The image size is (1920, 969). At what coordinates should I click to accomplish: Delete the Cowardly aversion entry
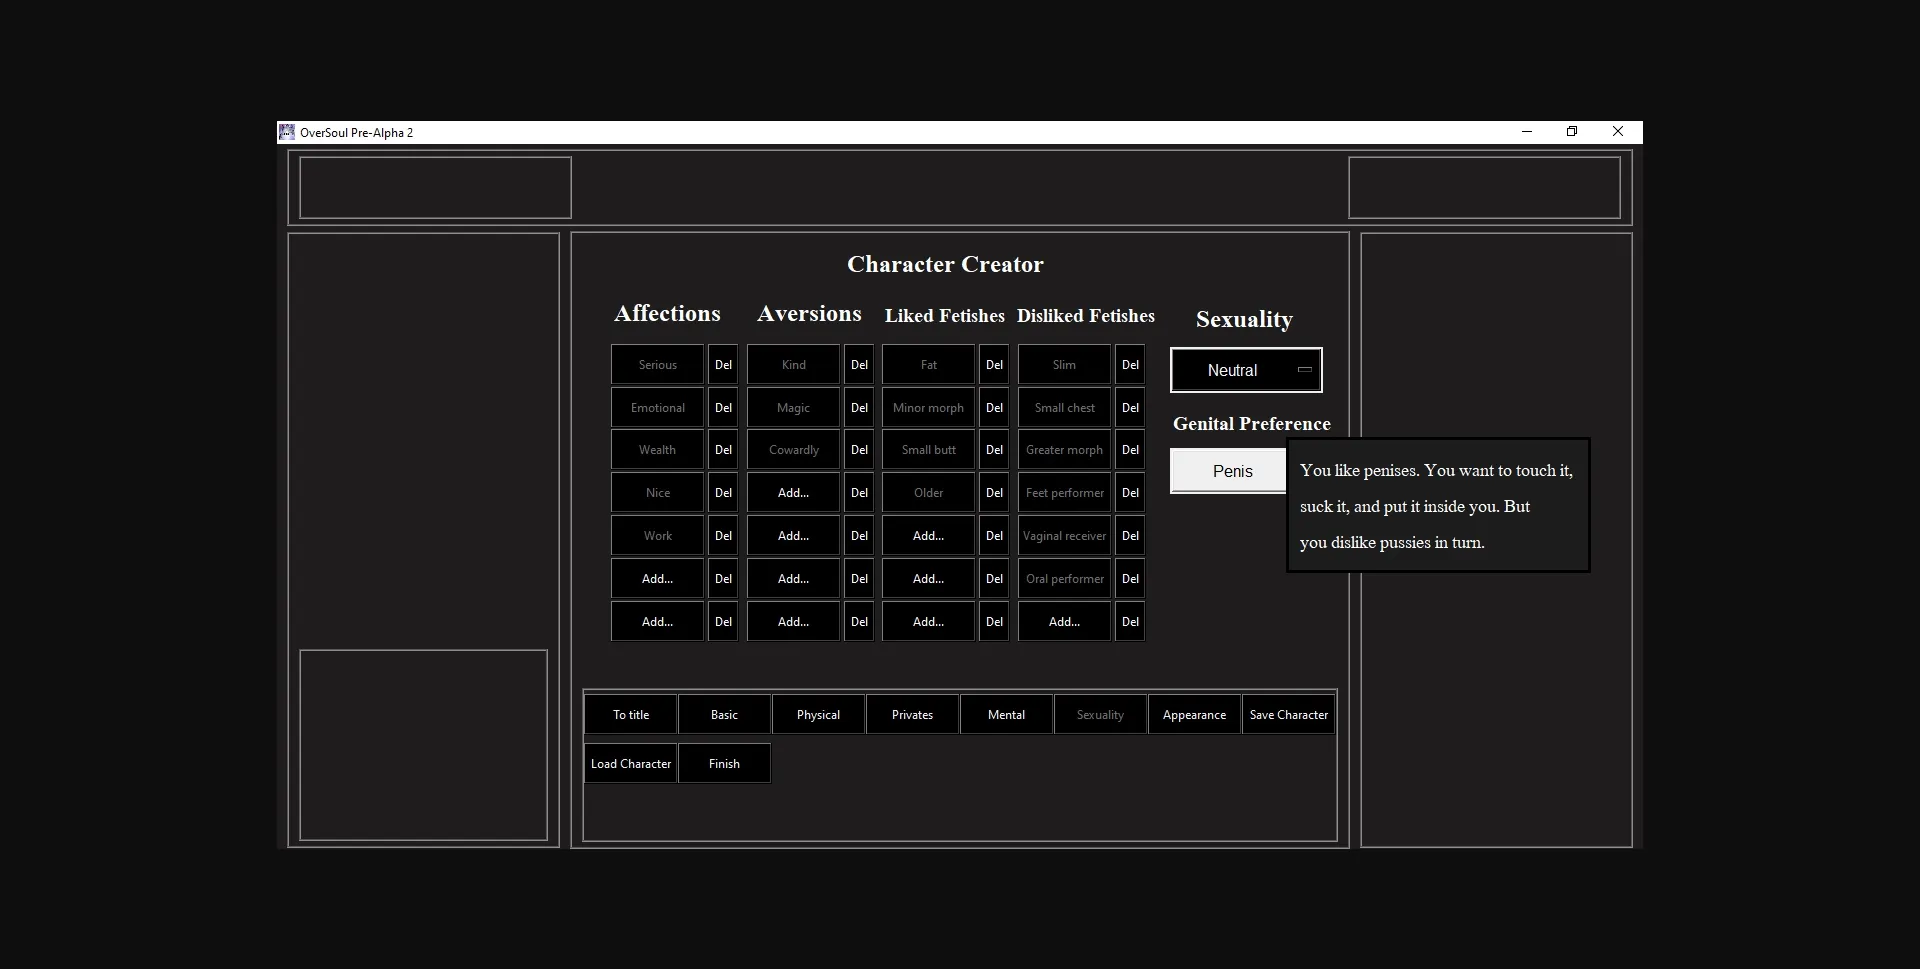[859, 450]
